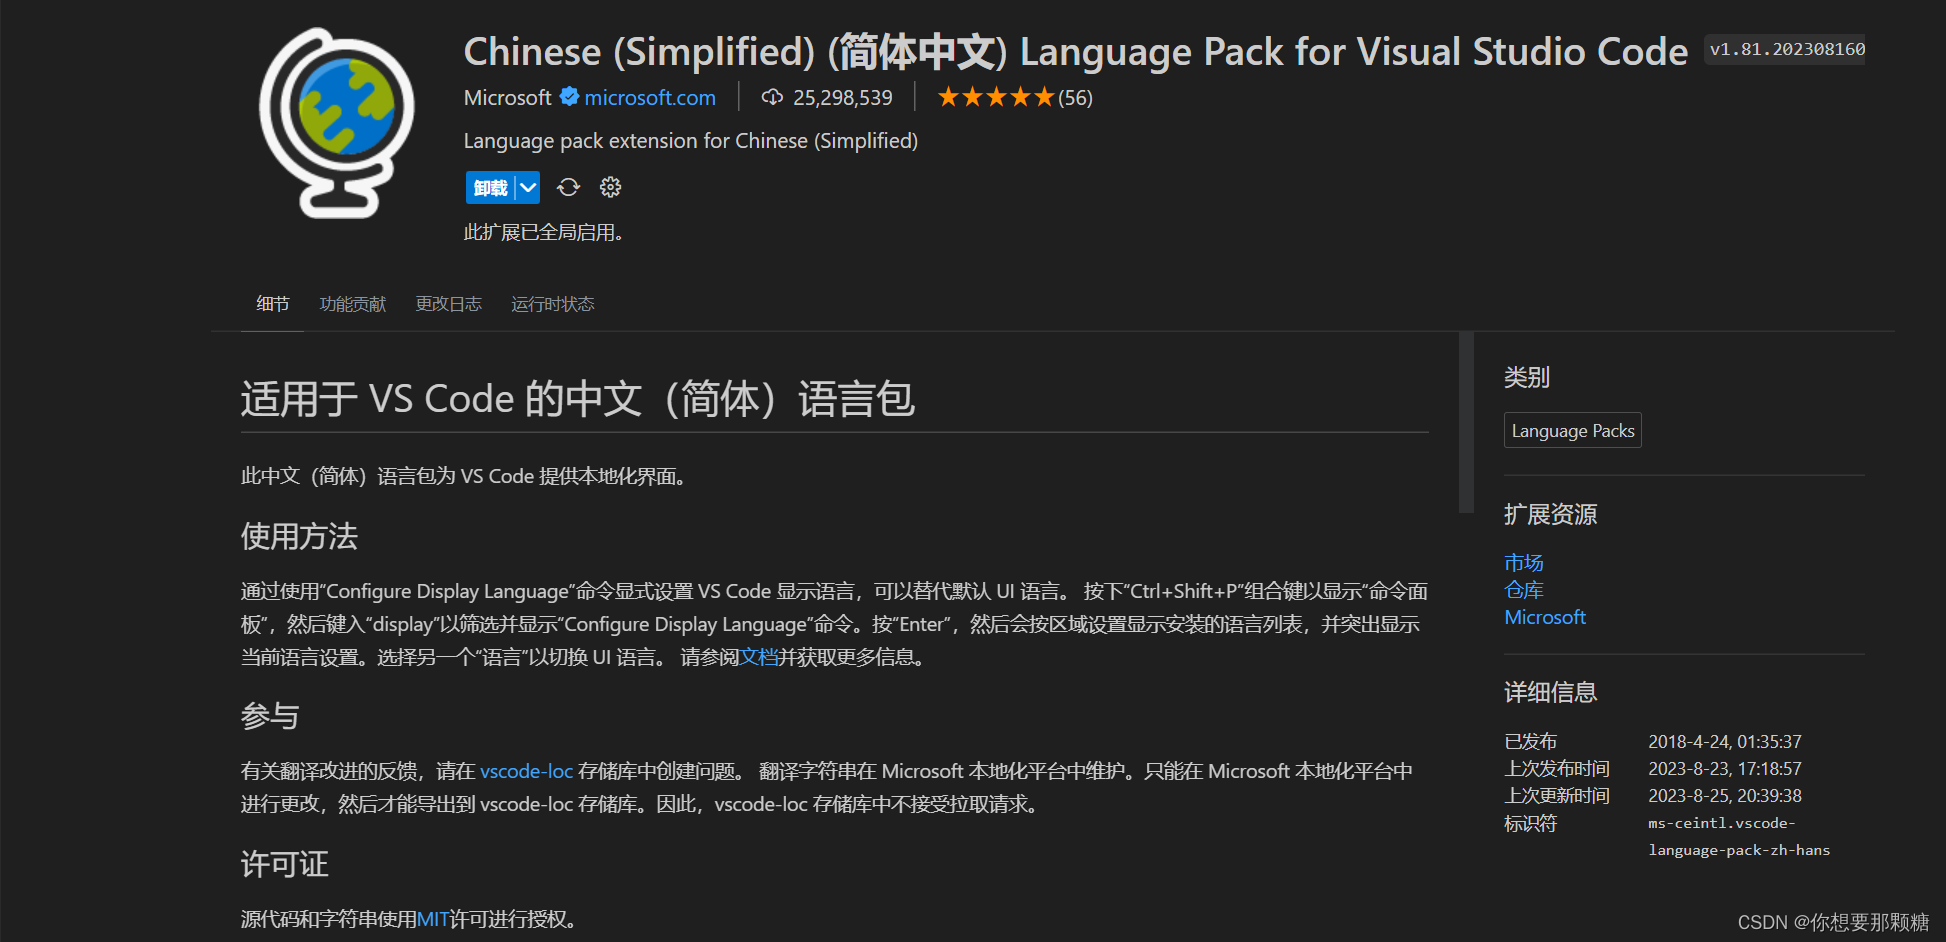Click the vertical scrollbar of the details pane

pos(1466,422)
